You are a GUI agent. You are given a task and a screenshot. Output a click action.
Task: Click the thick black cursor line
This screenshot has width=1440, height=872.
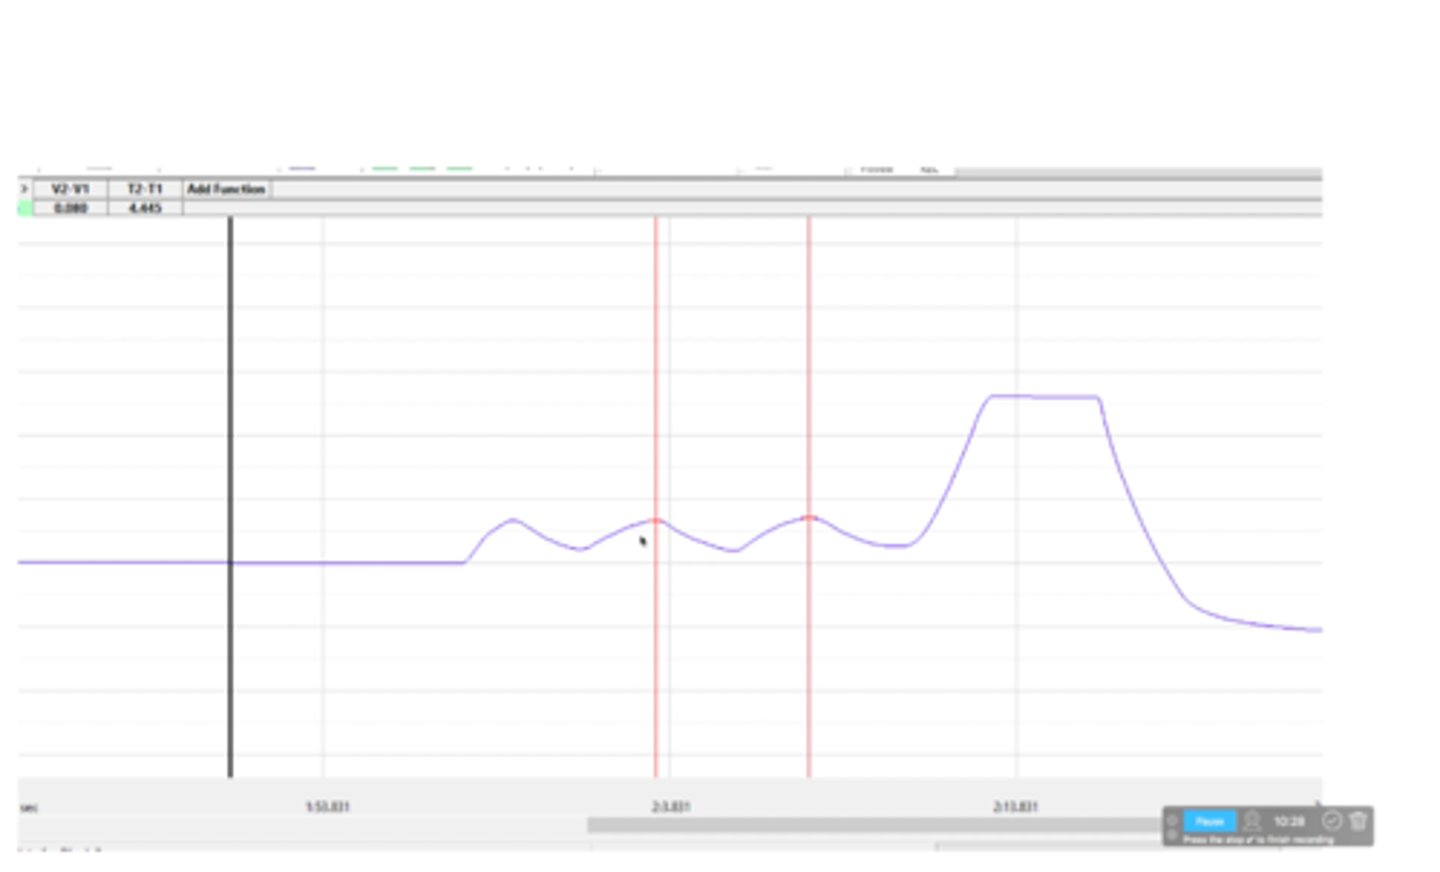pyautogui.click(x=230, y=496)
